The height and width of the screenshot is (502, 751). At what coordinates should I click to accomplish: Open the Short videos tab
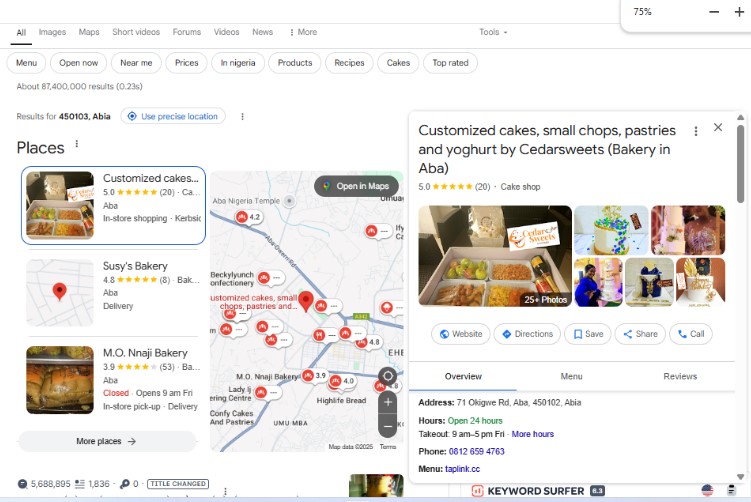[x=136, y=32]
